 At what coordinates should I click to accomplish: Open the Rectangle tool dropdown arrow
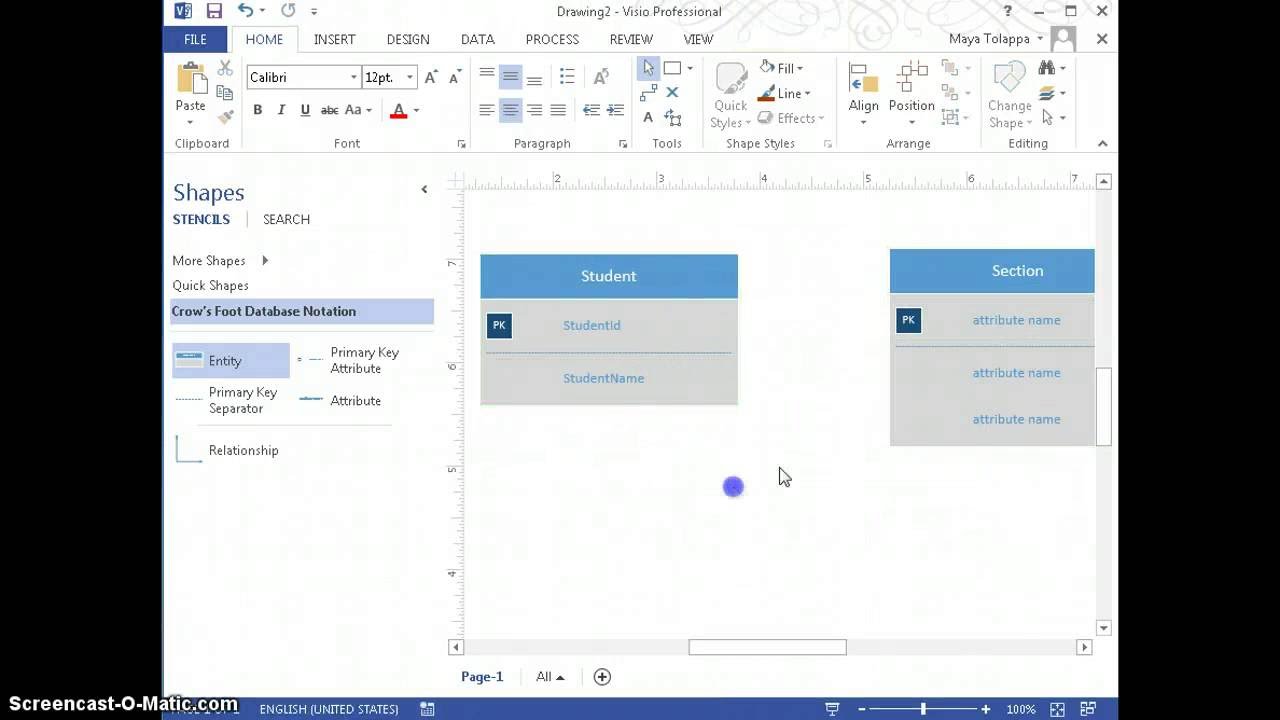click(x=690, y=68)
